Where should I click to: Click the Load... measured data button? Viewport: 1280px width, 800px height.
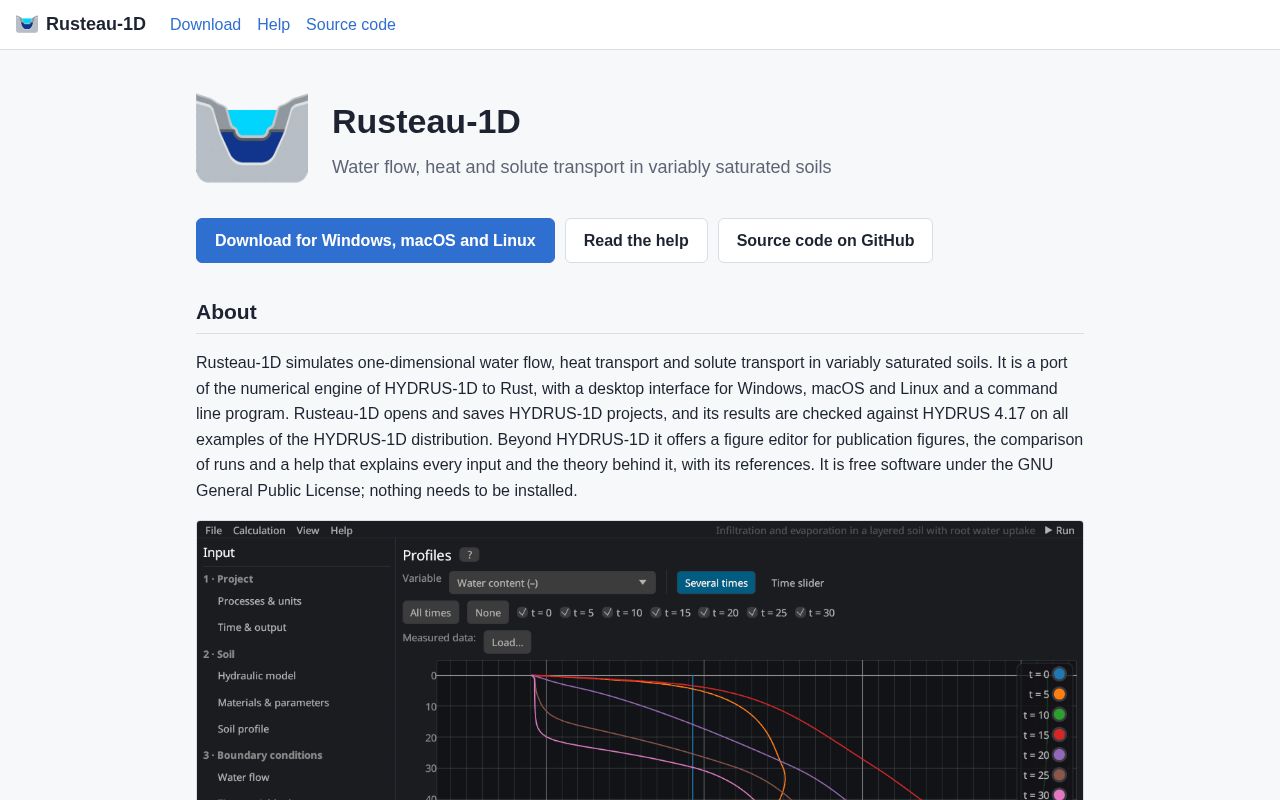(507, 642)
